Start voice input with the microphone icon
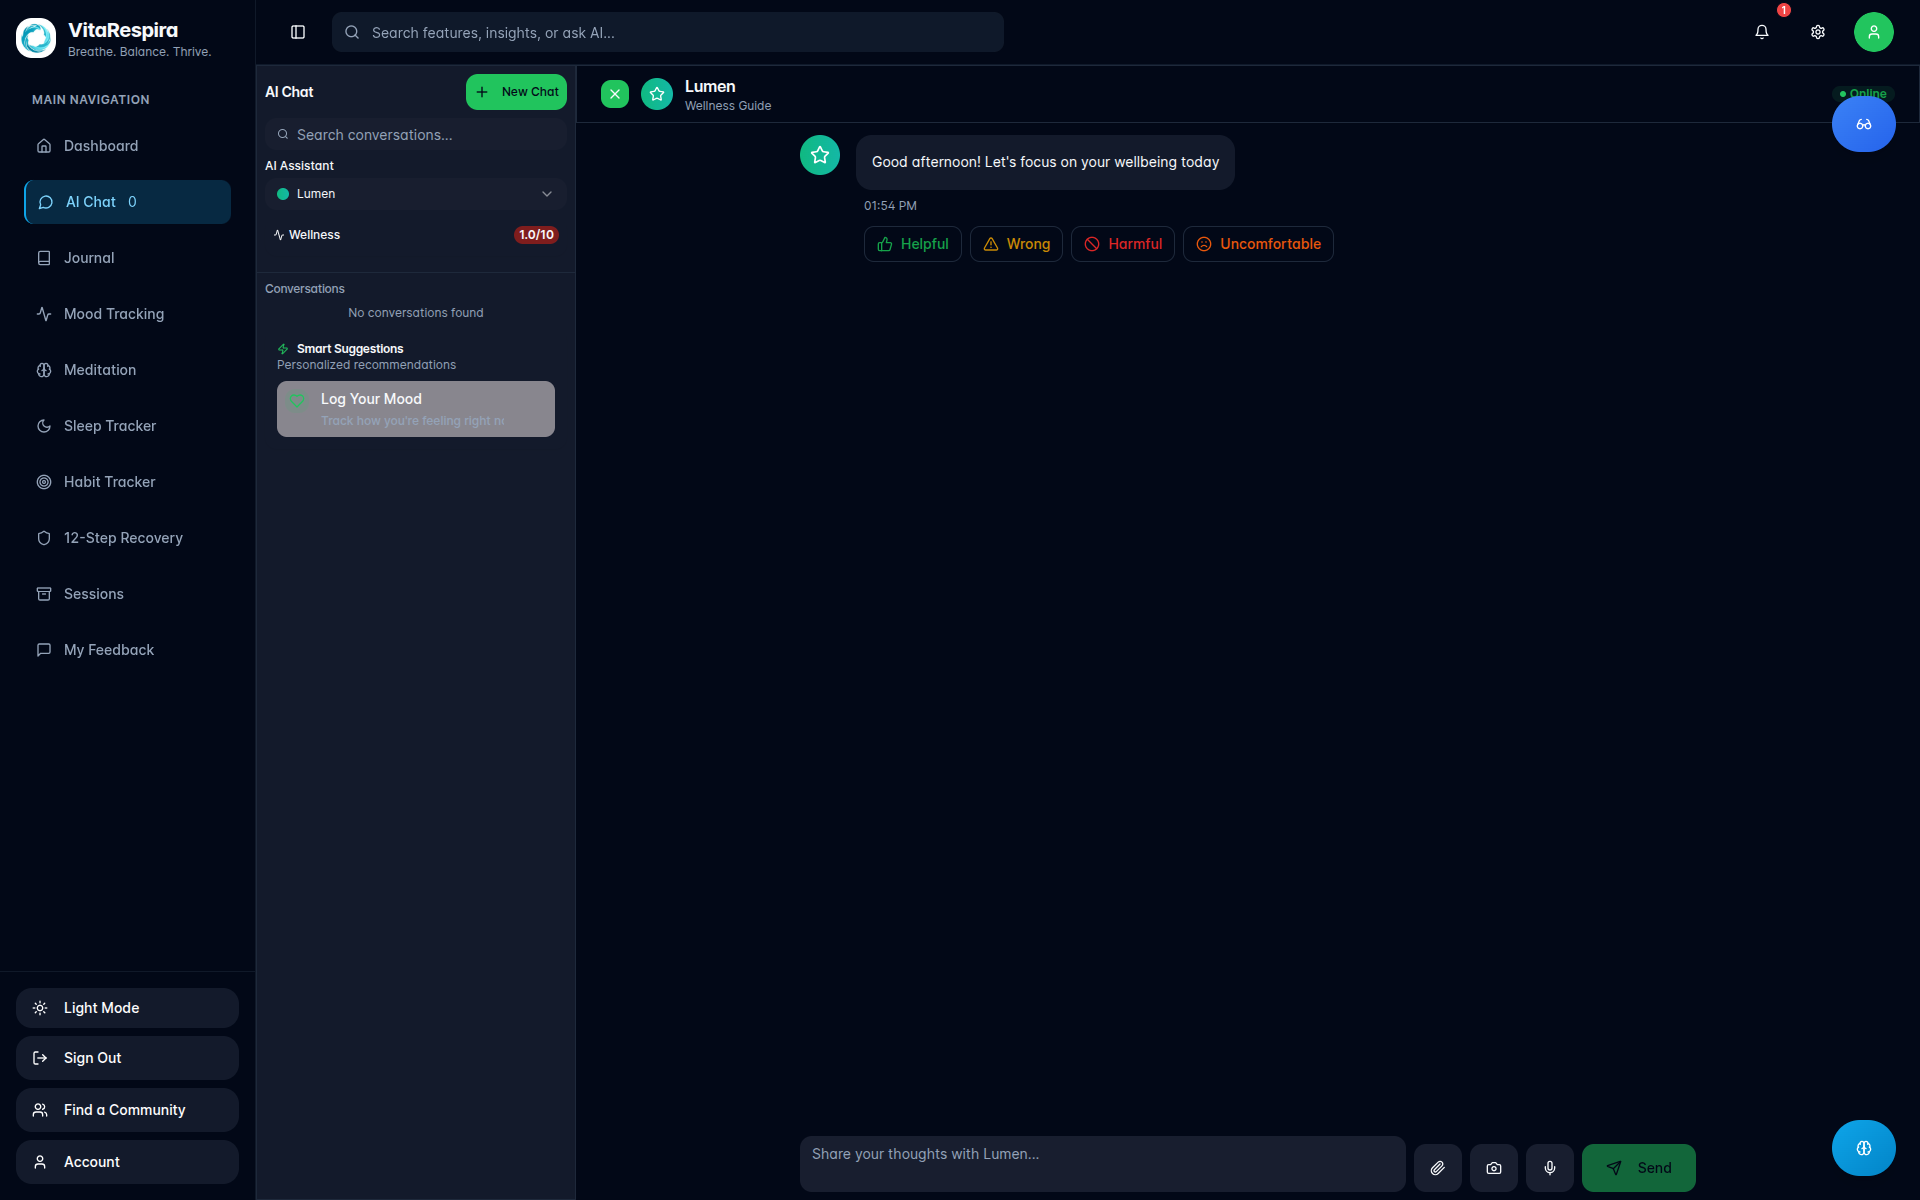This screenshot has width=1920, height=1200. (x=1550, y=1167)
